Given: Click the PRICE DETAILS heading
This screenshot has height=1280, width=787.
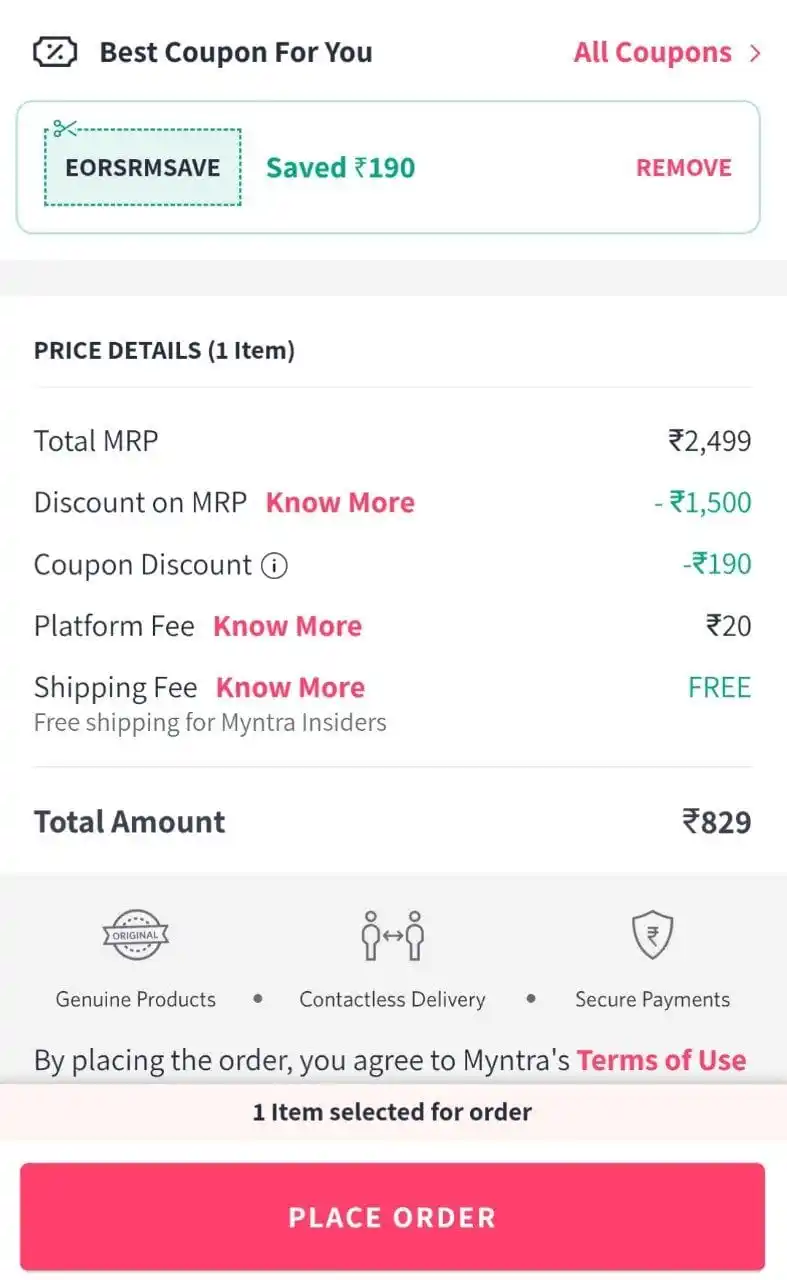Looking at the screenshot, I should 164,350.
